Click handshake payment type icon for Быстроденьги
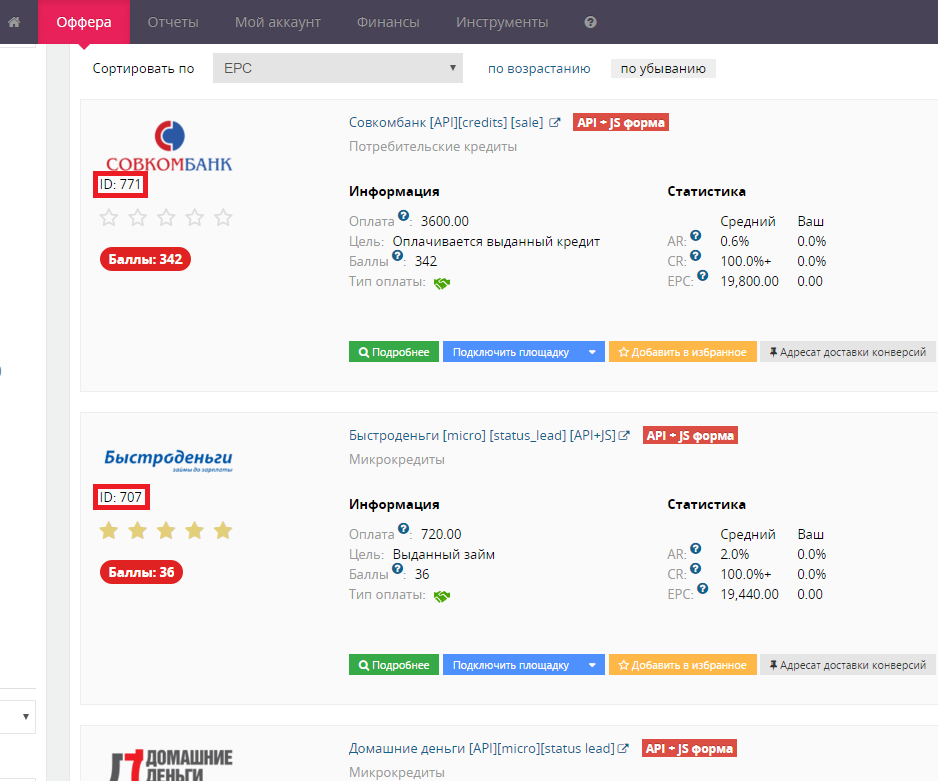 click(x=442, y=596)
